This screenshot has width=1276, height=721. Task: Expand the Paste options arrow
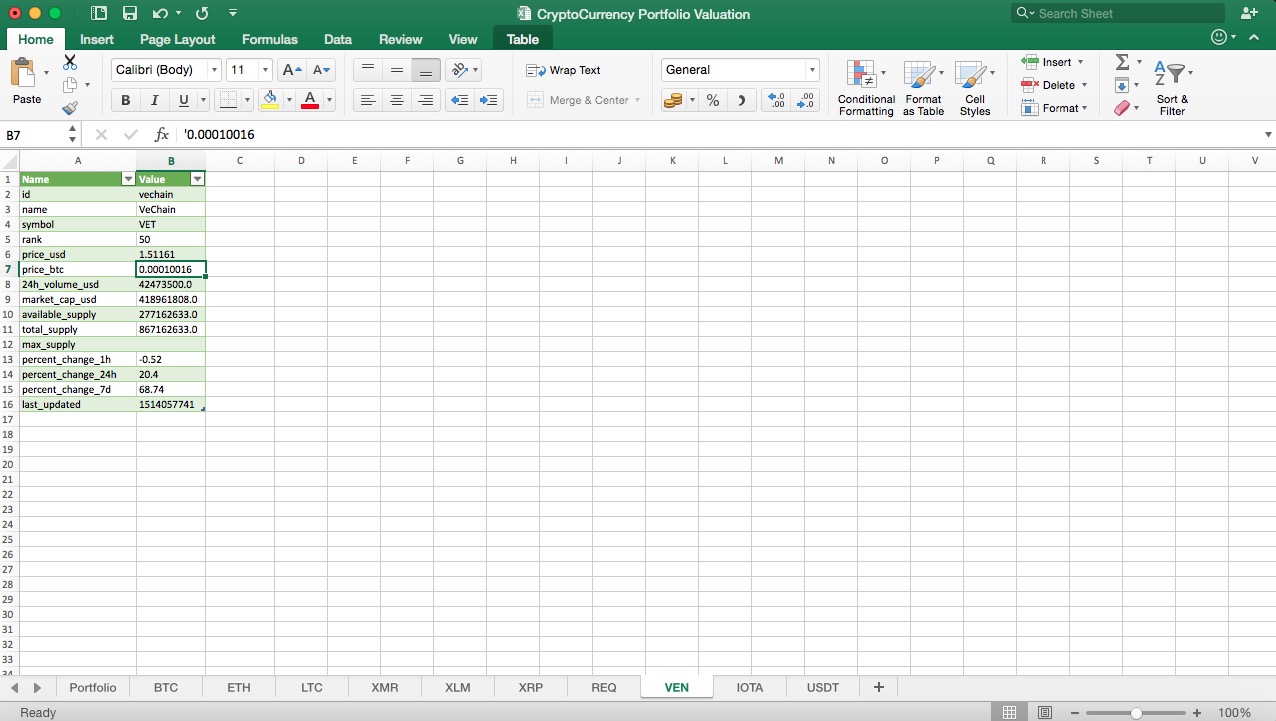[x=46, y=73]
